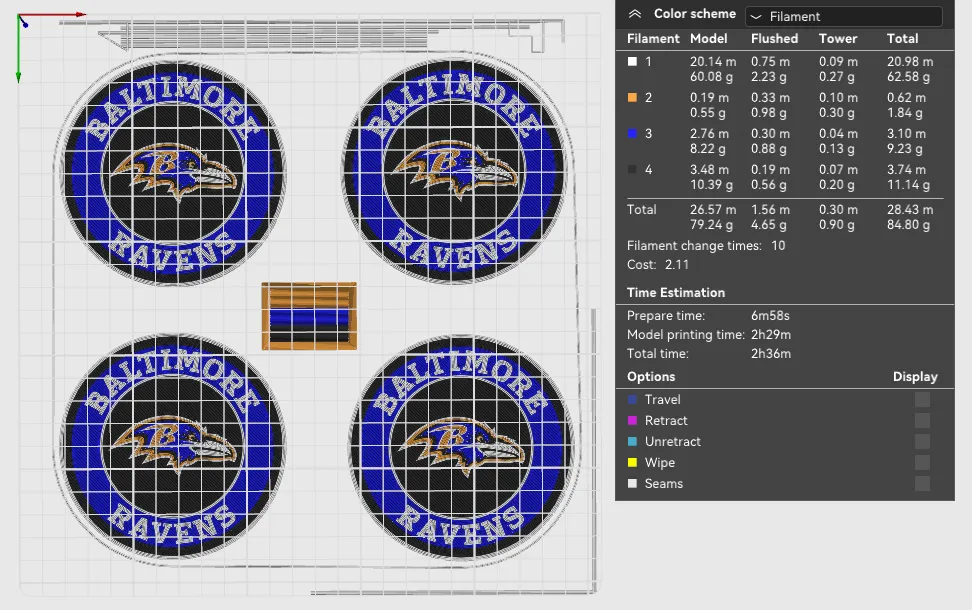Click the magenta Retract legend icon
The image size is (972, 610).
coord(632,421)
